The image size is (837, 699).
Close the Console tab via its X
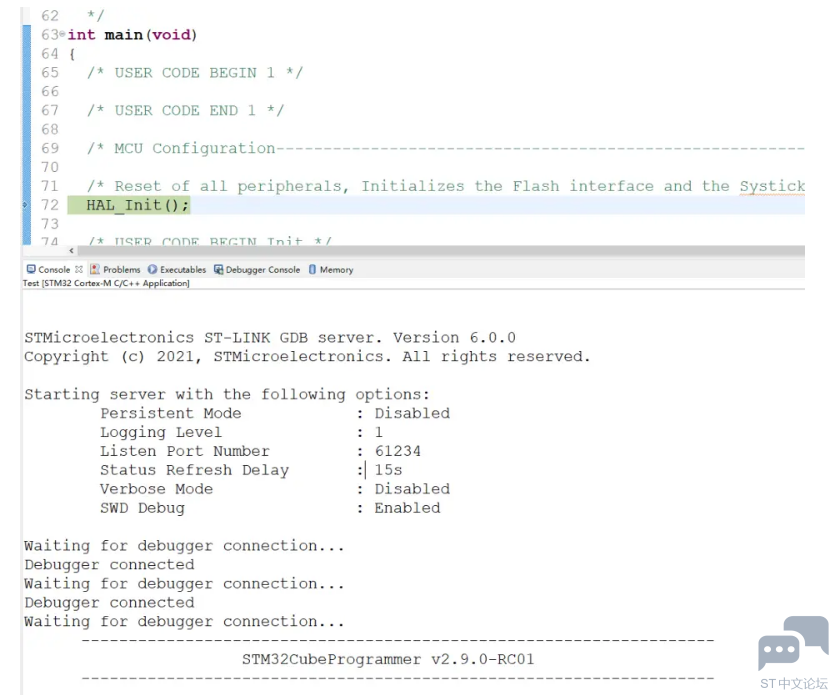pos(79,269)
